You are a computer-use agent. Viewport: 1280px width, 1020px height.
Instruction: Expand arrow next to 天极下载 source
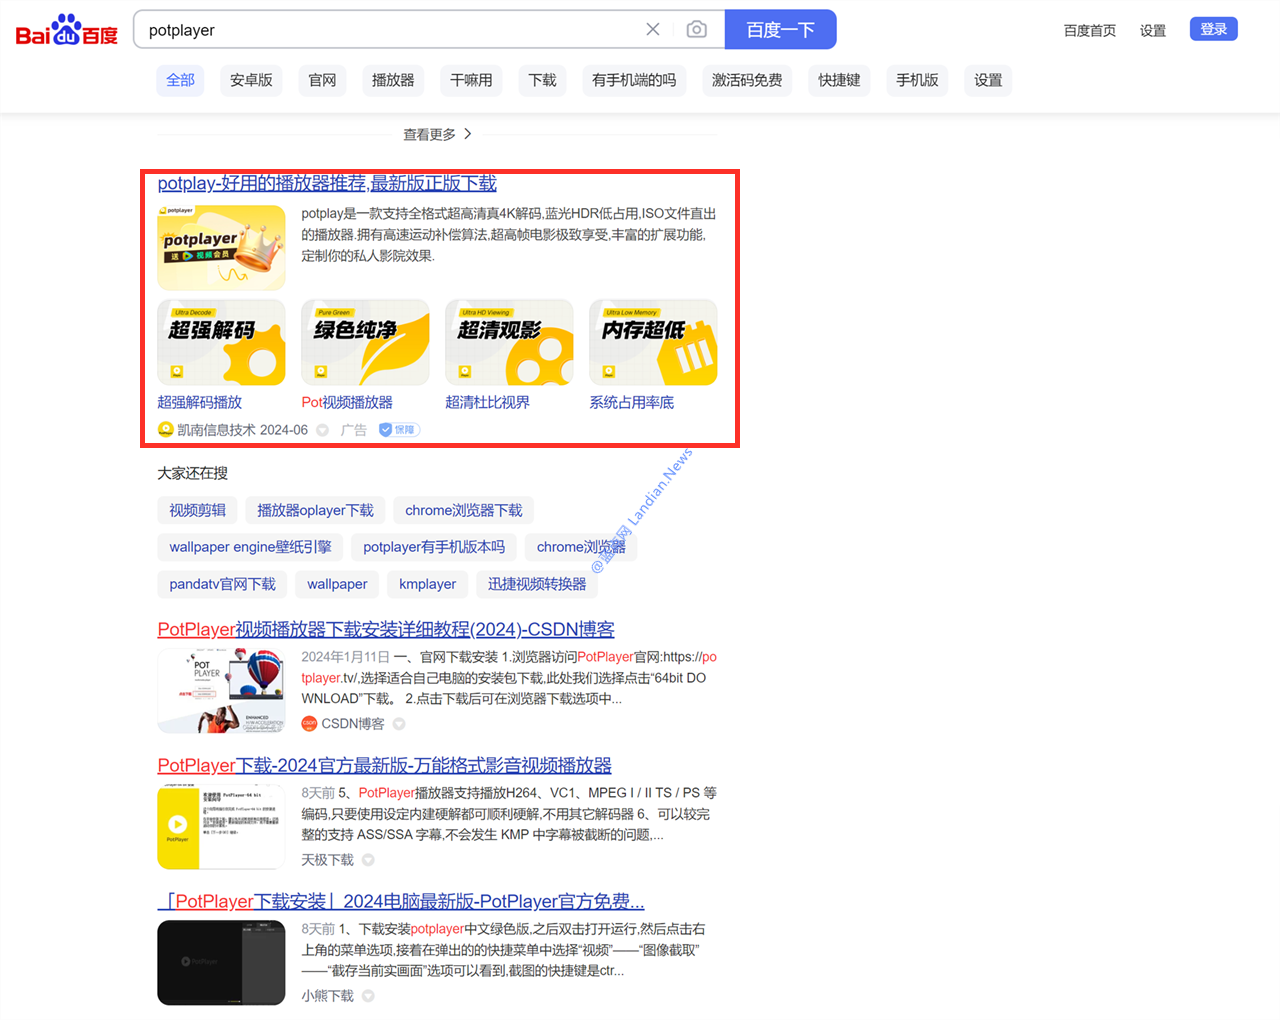(x=368, y=860)
